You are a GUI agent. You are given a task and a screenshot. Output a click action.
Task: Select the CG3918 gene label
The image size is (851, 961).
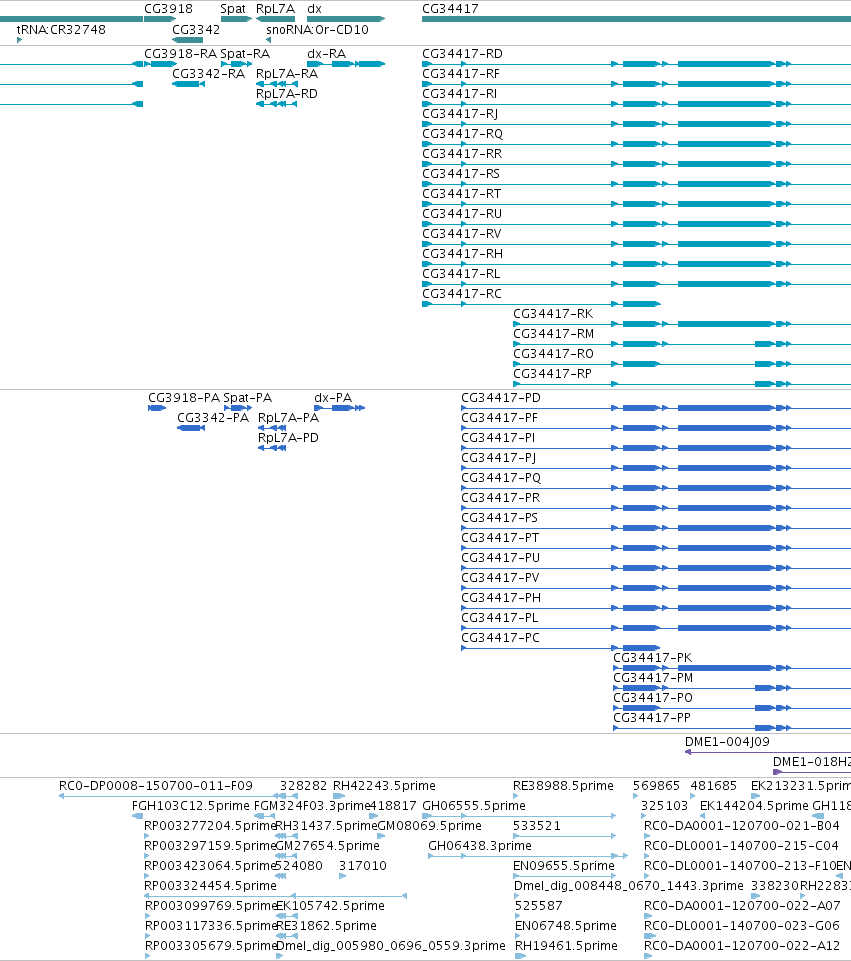(x=168, y=9)
